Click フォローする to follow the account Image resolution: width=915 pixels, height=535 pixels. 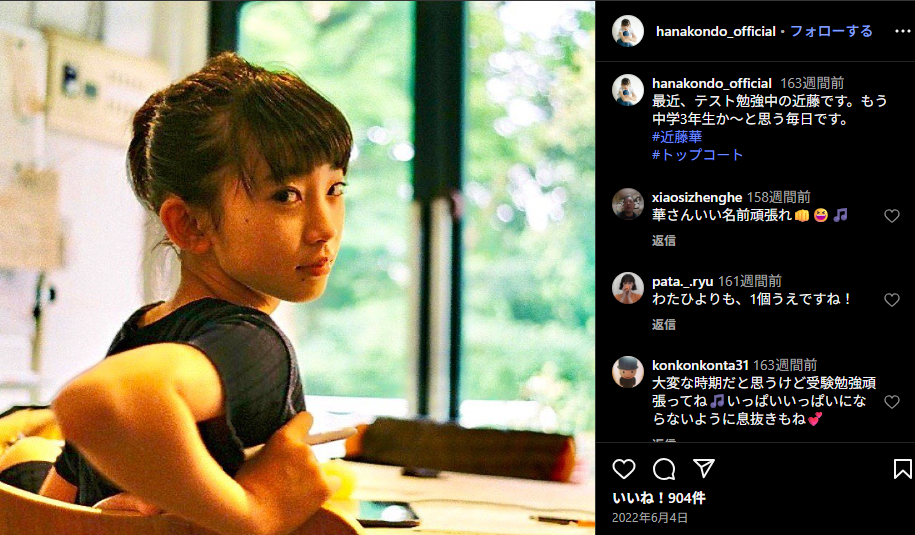pos(831,32)
